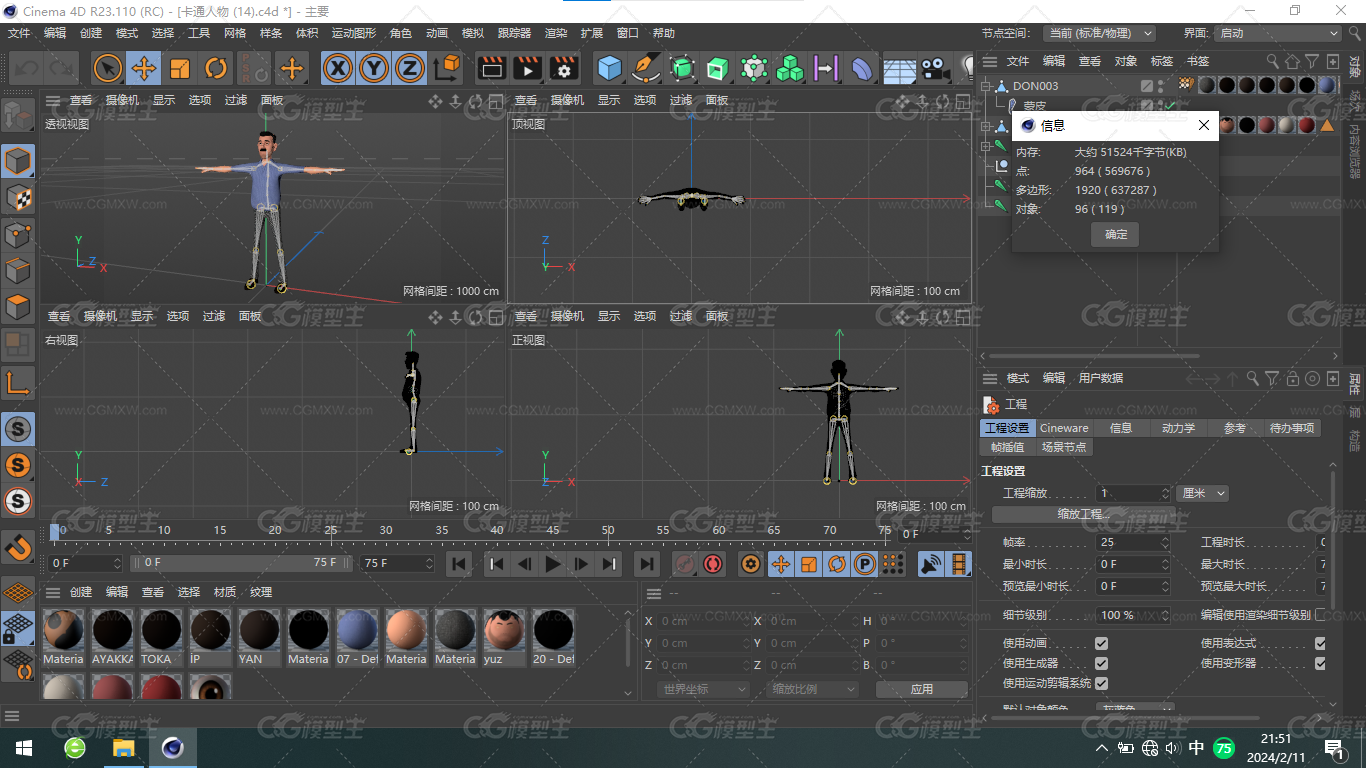1366x768 pixels.
Task: Expand the DON003 object tree
Action: (x=986, y=86)
